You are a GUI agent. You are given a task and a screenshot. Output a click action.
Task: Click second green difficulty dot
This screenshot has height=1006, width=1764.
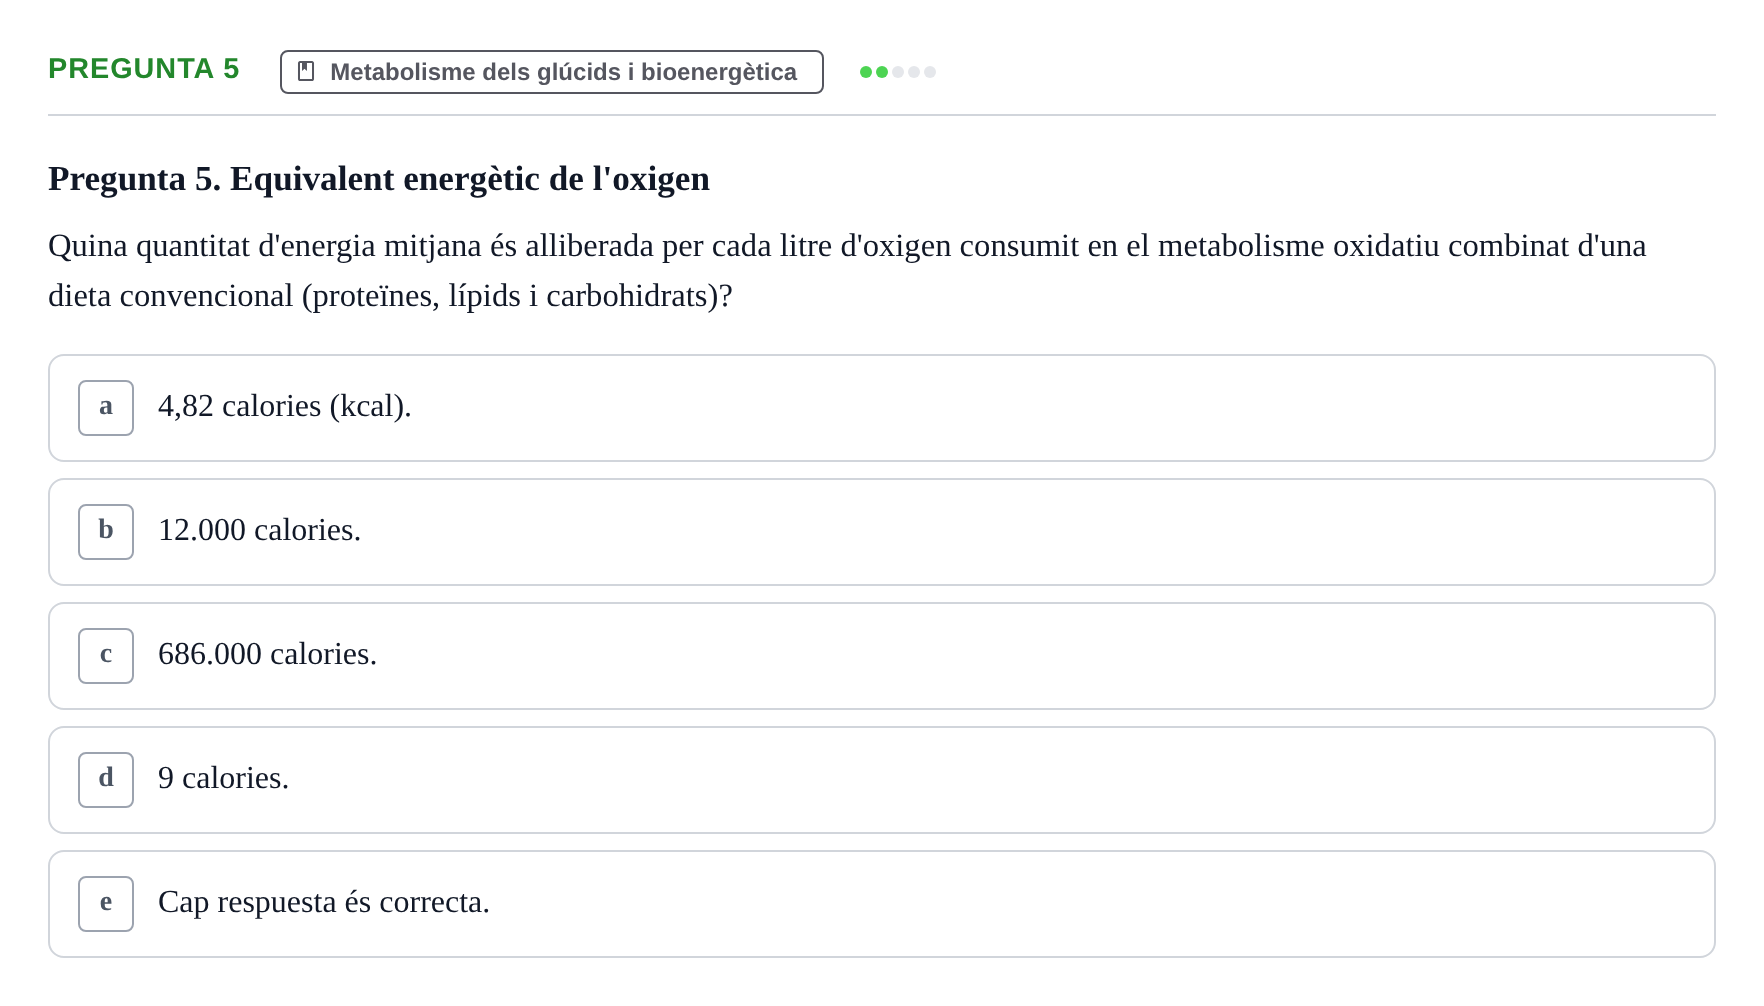click(882, 72)
